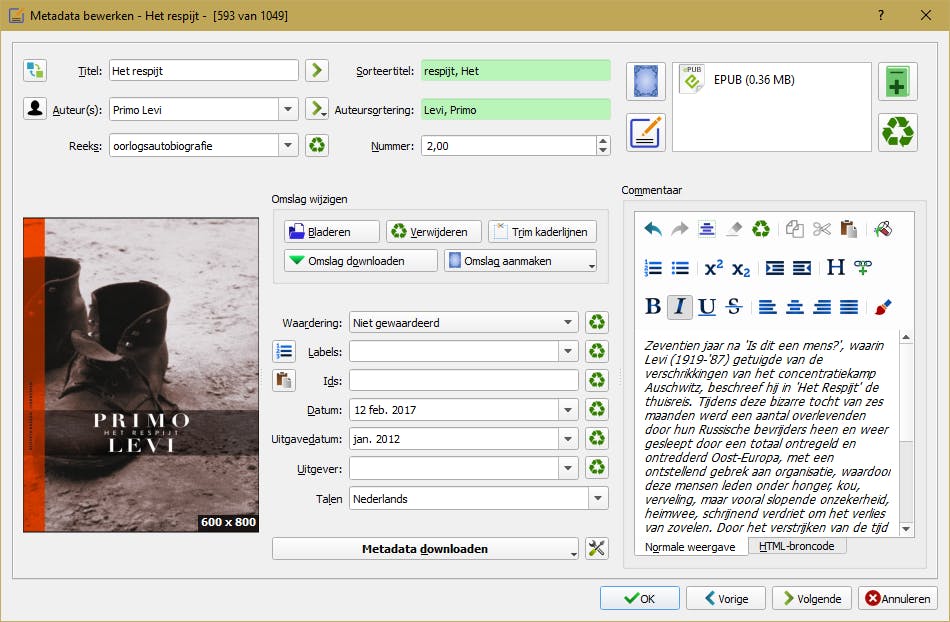Toggle bold formatting in comments
950x622 pixels.
653,307
